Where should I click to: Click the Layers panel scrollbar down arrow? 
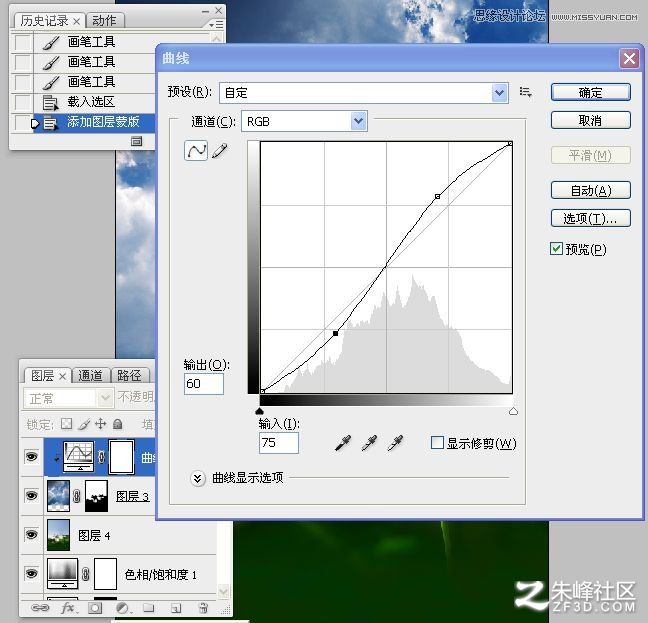[223, 591]
